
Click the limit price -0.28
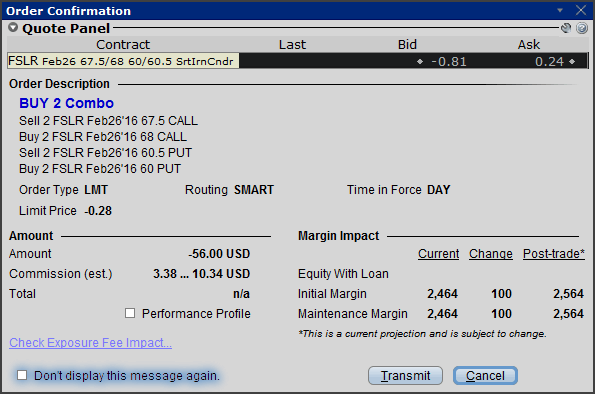pos(98,211)
